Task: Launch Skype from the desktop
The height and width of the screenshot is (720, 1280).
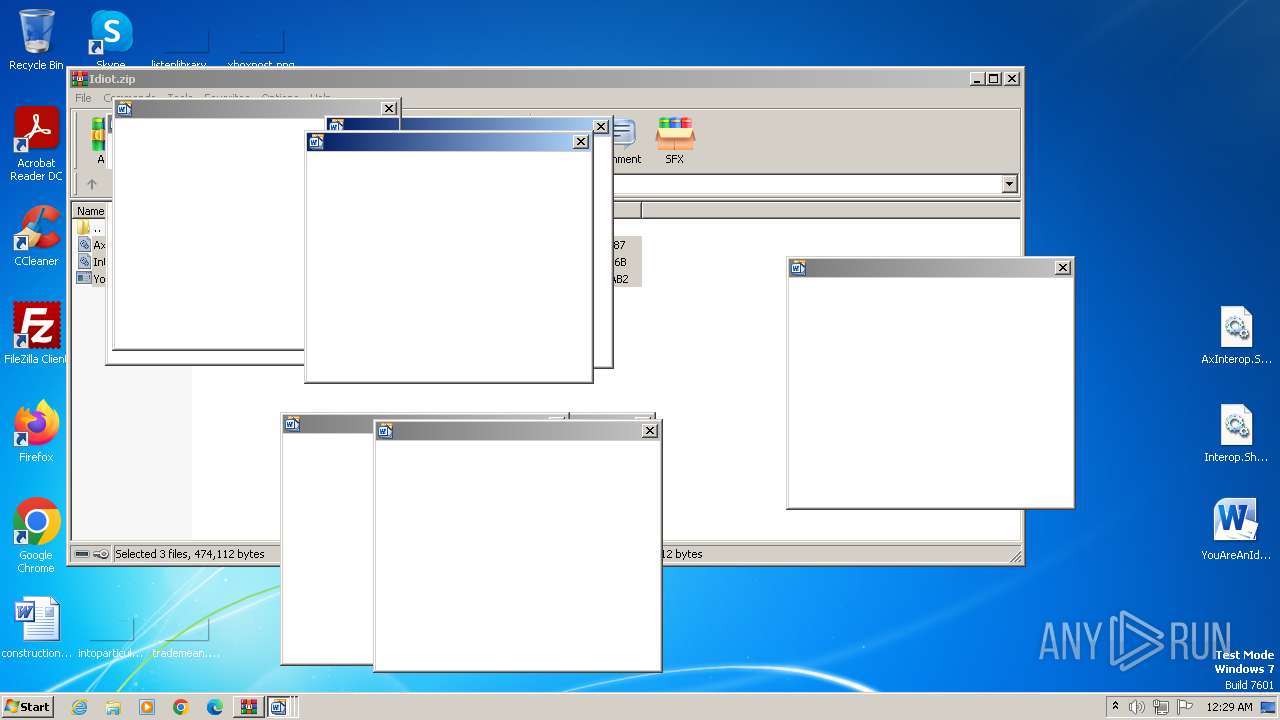Action: [x=110, y=40]
